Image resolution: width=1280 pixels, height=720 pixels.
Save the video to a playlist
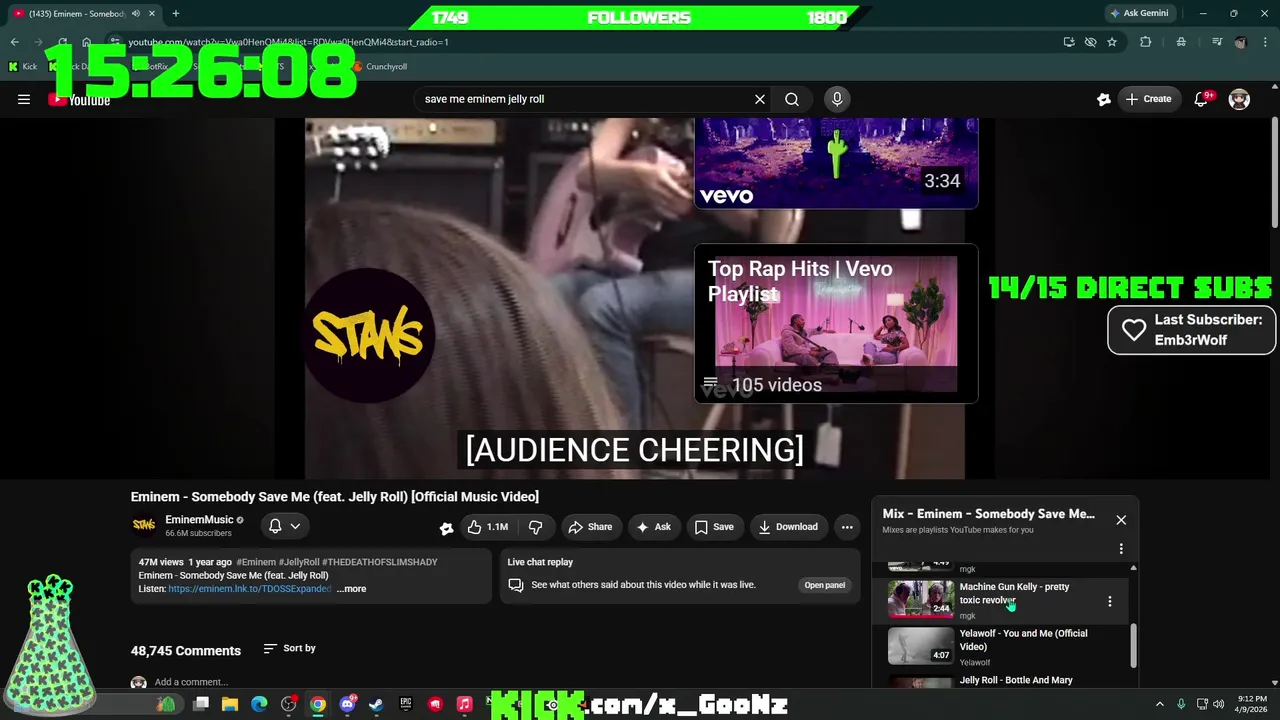pyautogui.click(x=714, y=527)
